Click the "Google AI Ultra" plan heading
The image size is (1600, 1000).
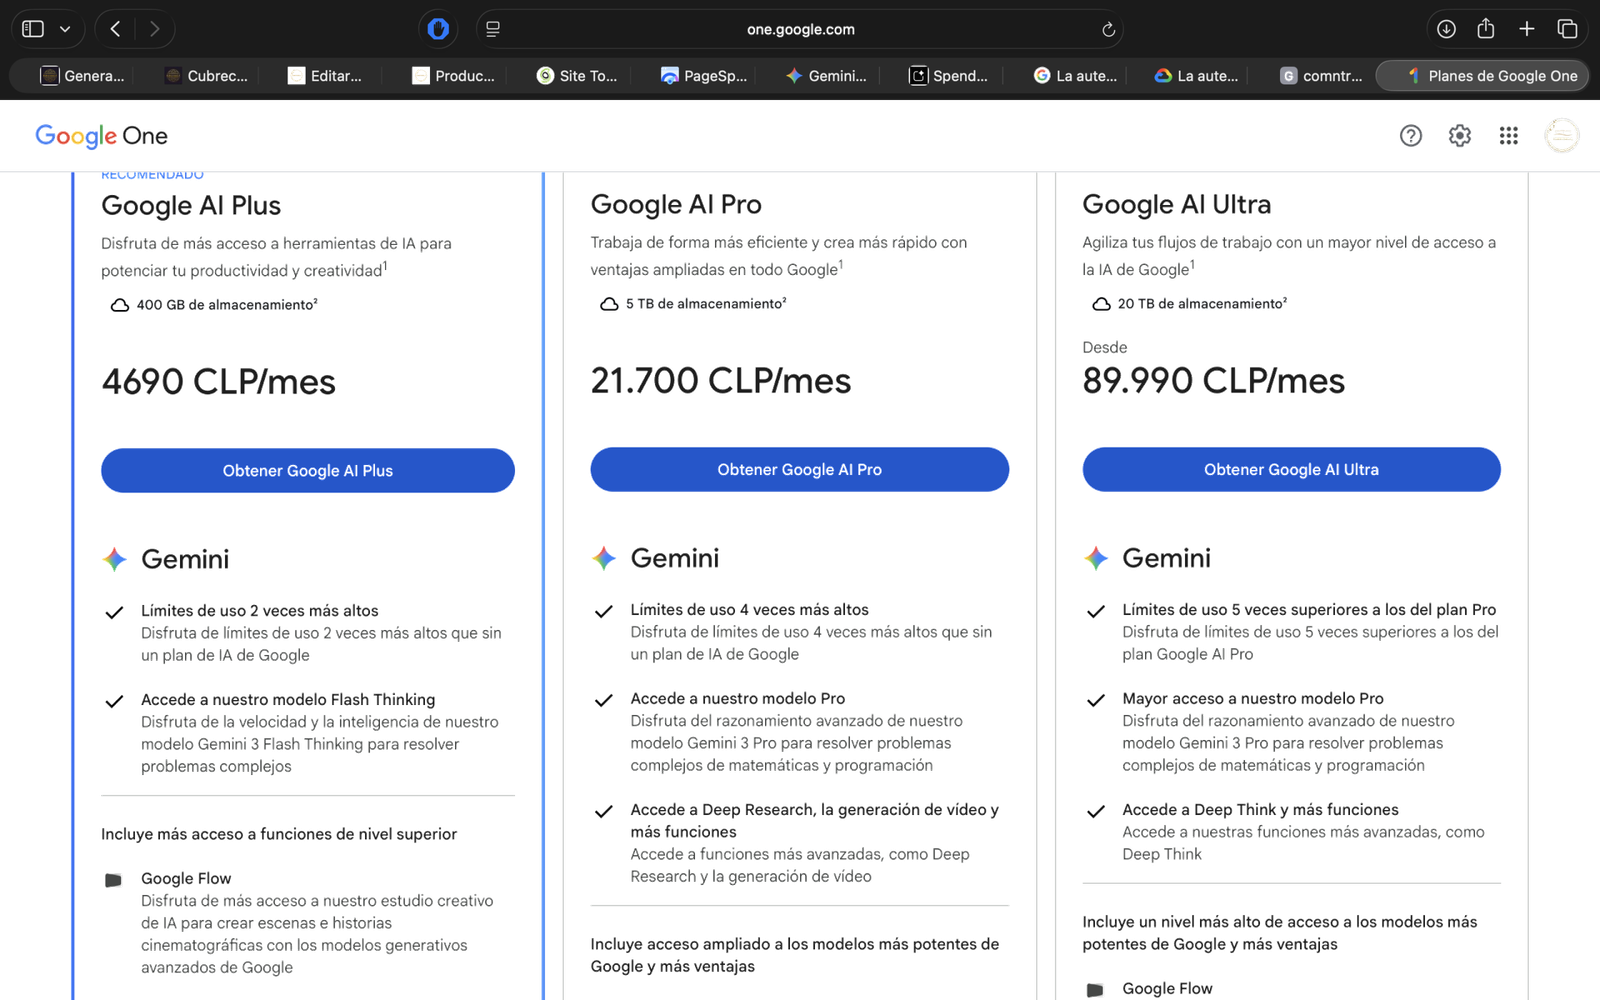(x=1177, y=205)
